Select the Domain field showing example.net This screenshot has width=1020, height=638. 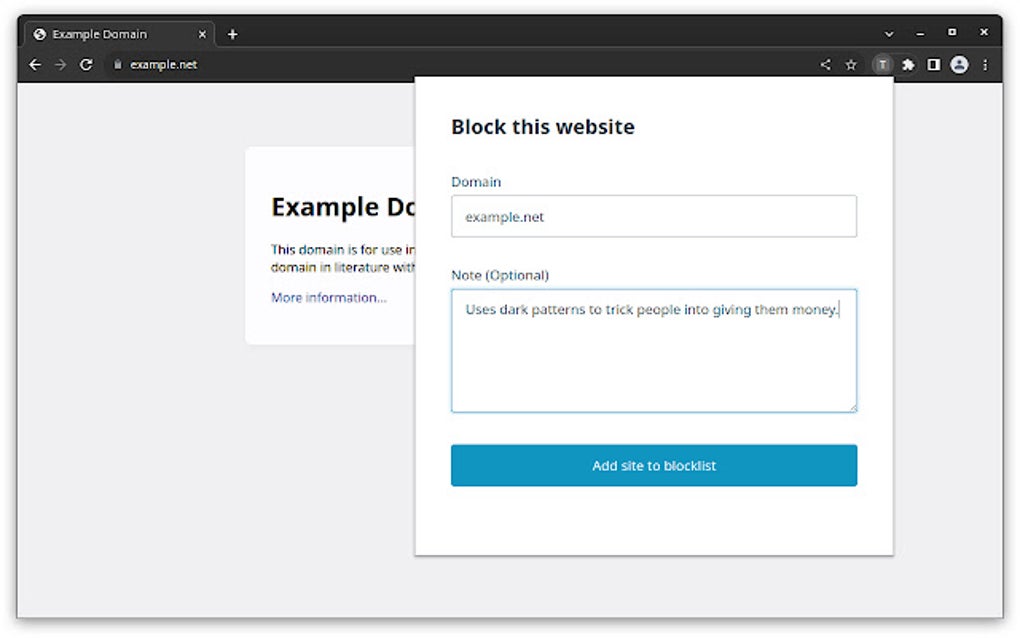654,216
